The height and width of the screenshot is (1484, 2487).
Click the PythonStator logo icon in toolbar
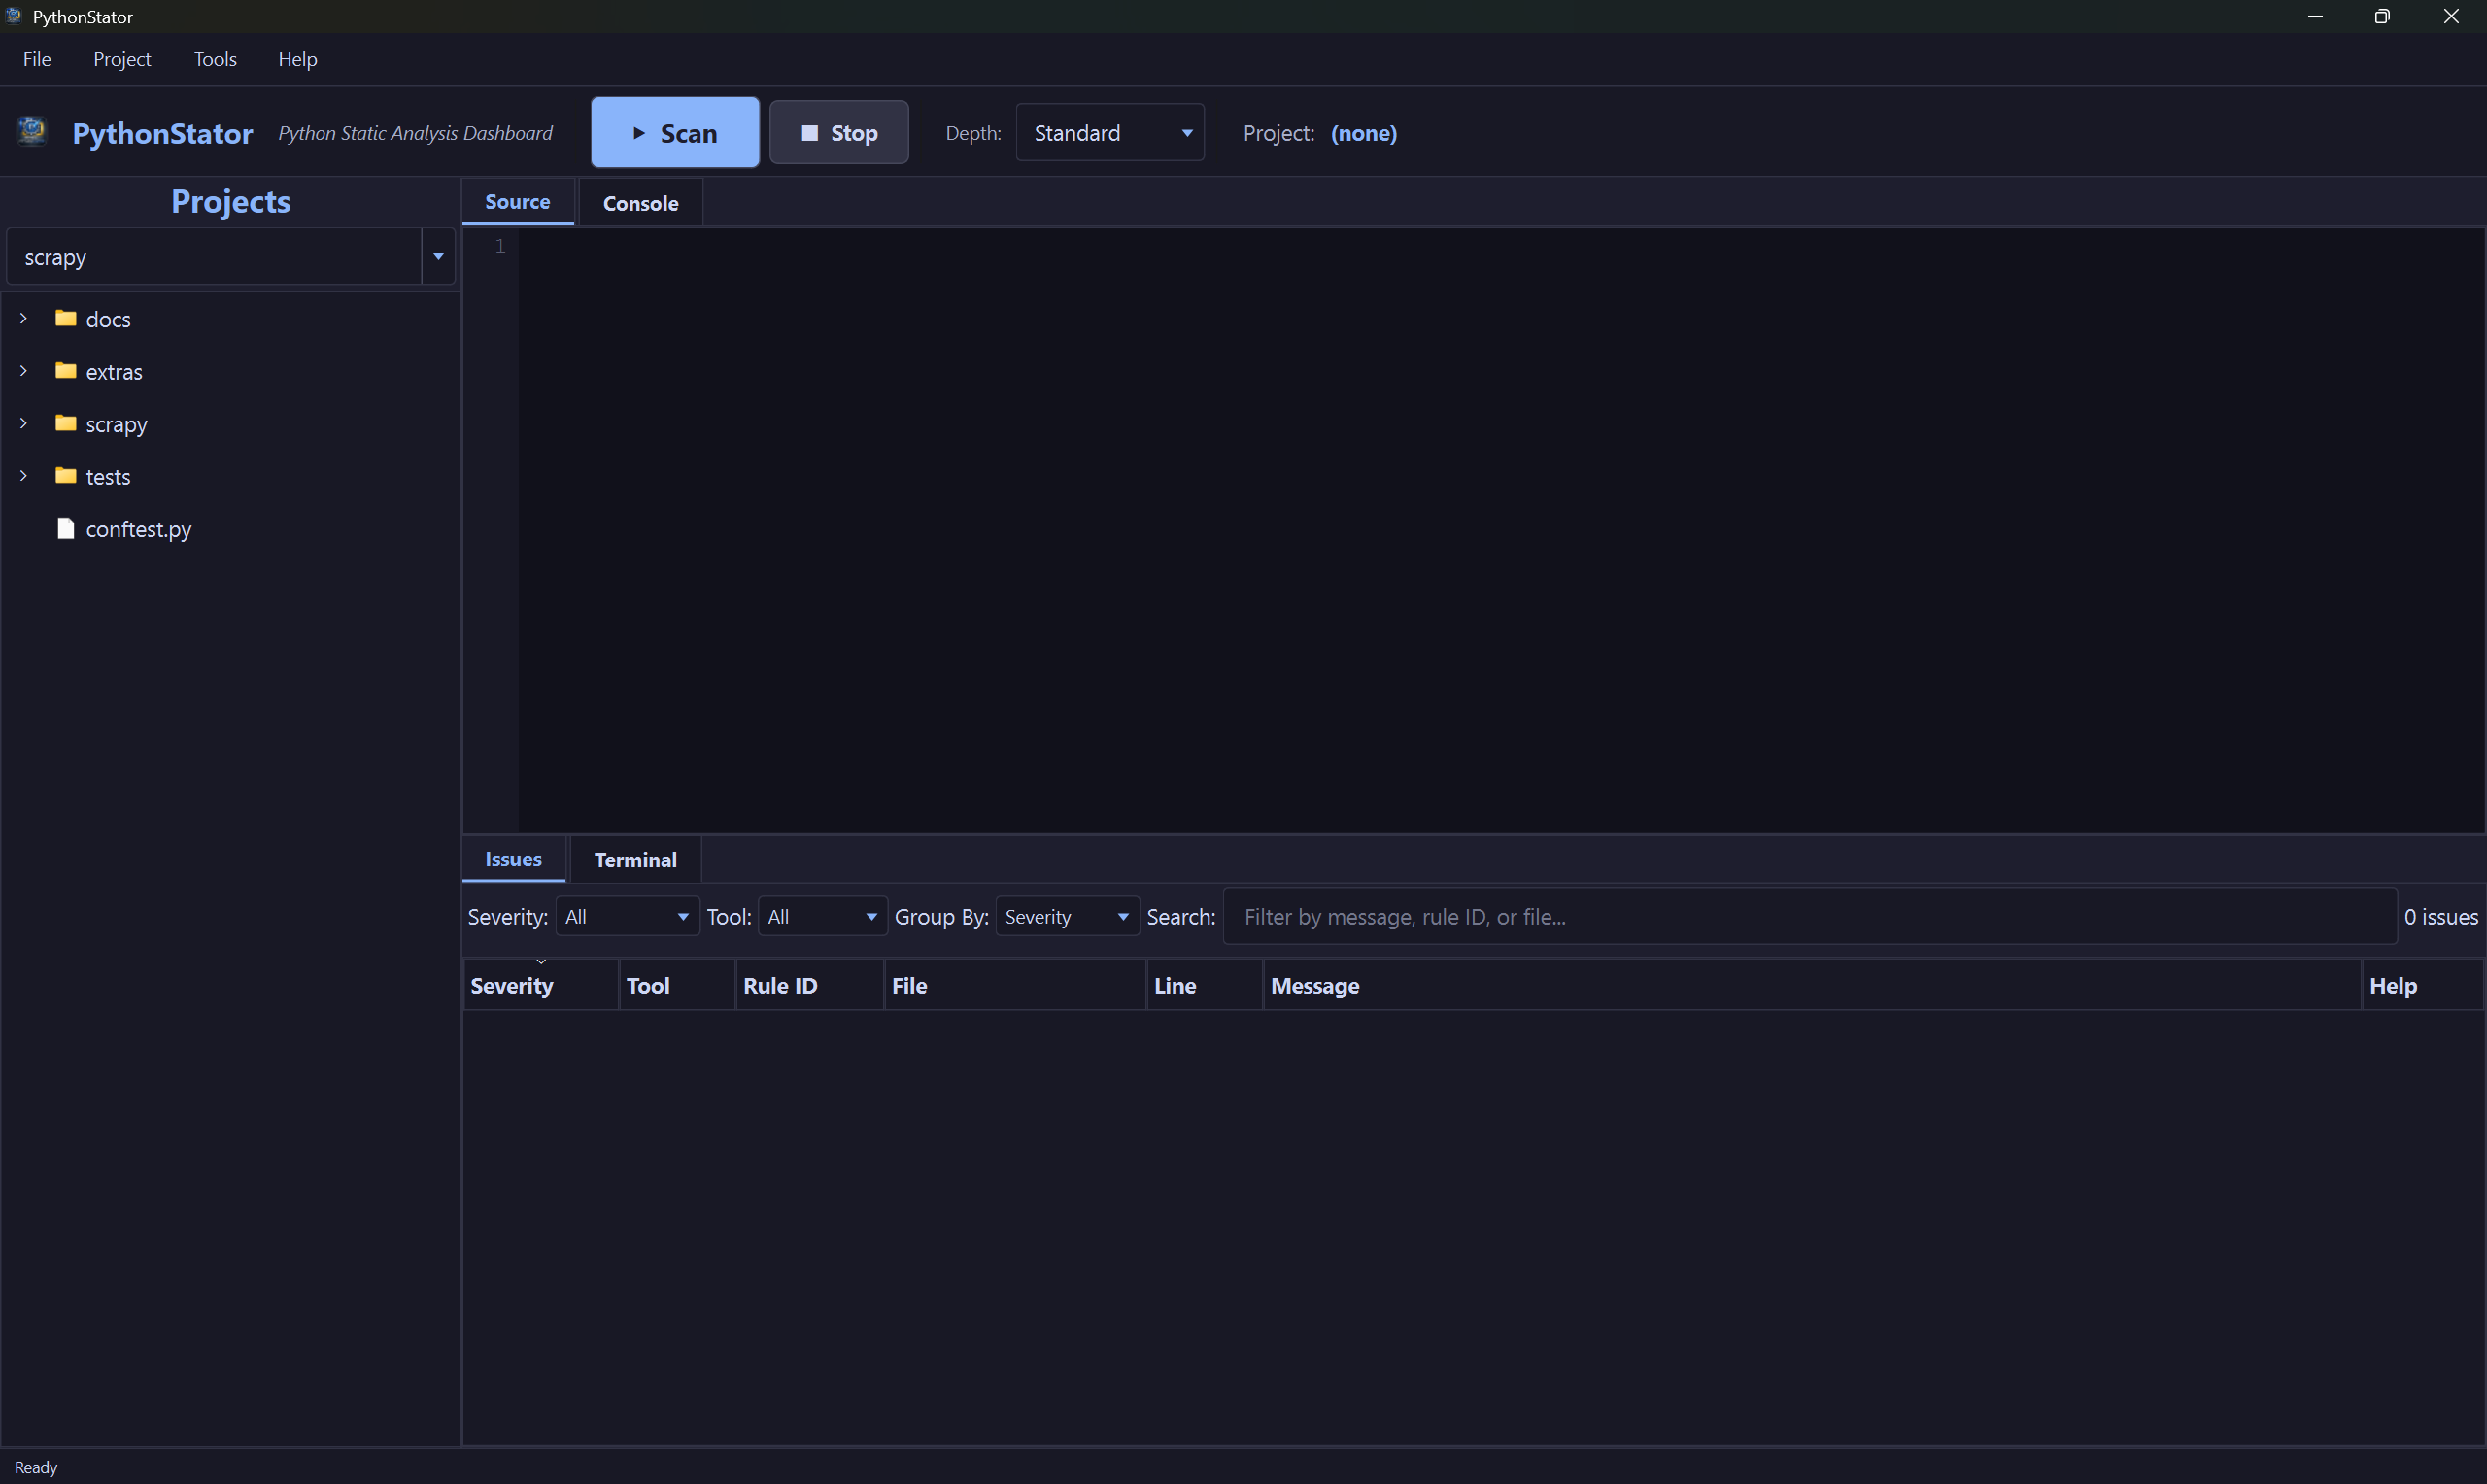point(32,131)
